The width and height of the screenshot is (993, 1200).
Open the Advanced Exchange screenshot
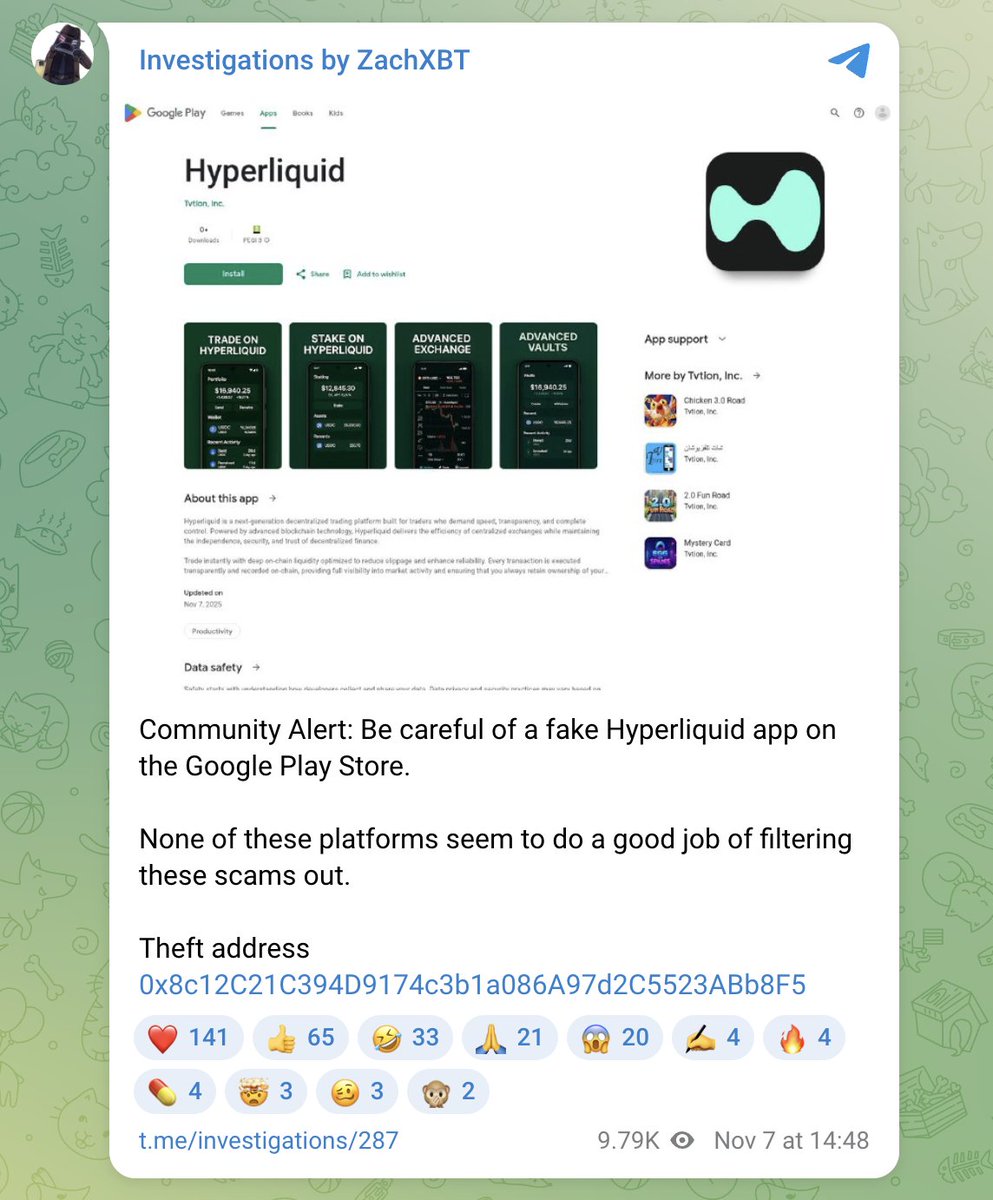coord(443,395)
